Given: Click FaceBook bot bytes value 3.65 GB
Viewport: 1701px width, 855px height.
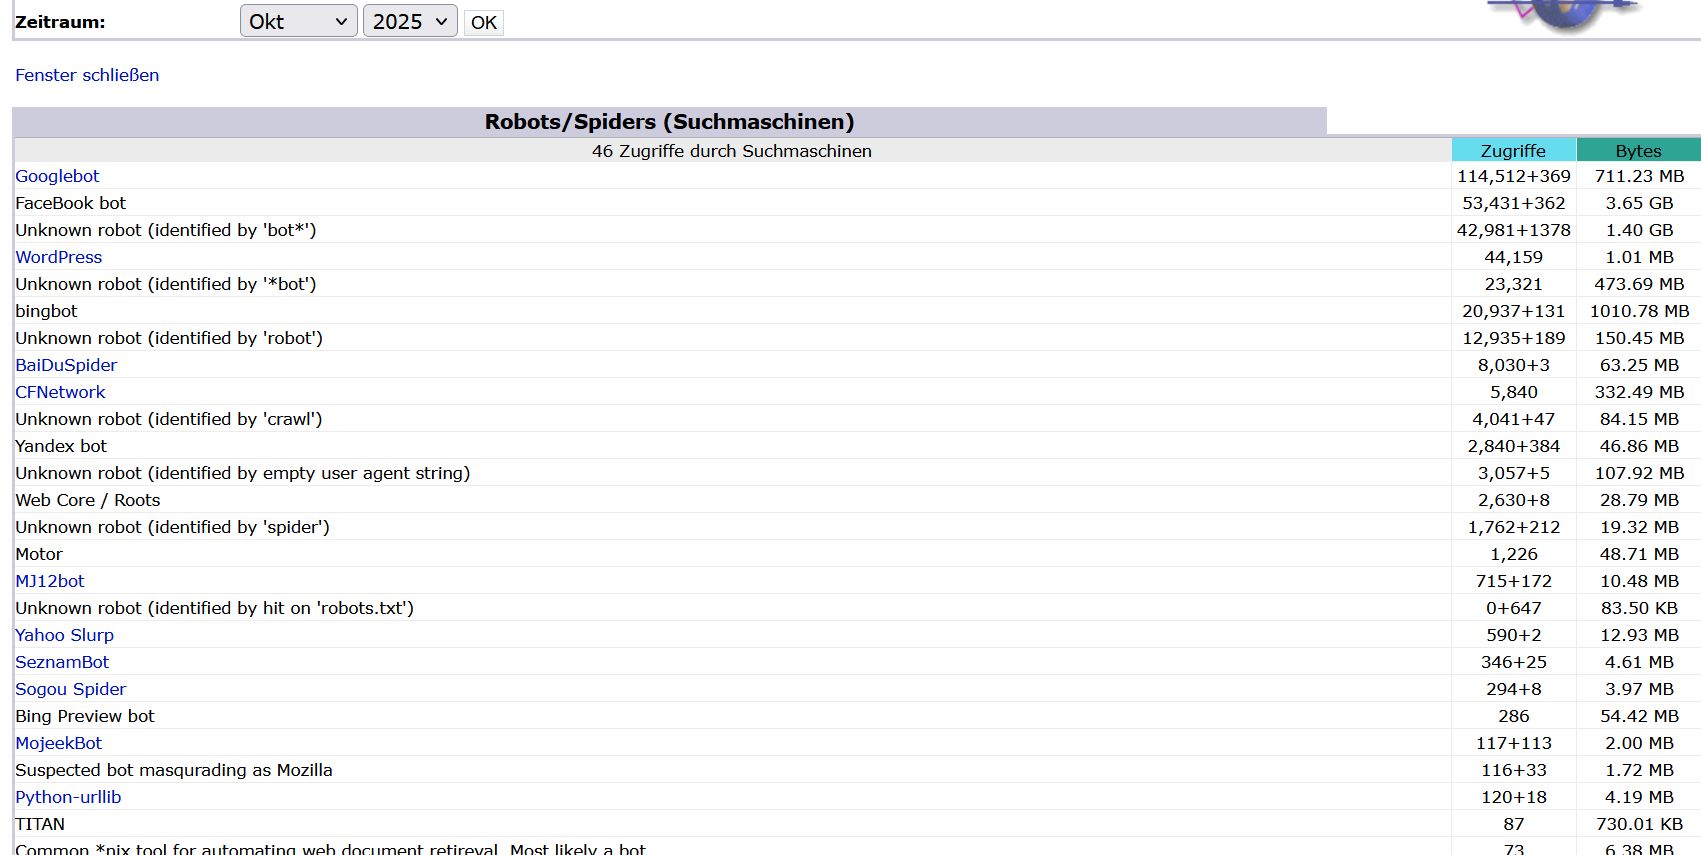Looking at the screenshot, I should point(1639,203).
